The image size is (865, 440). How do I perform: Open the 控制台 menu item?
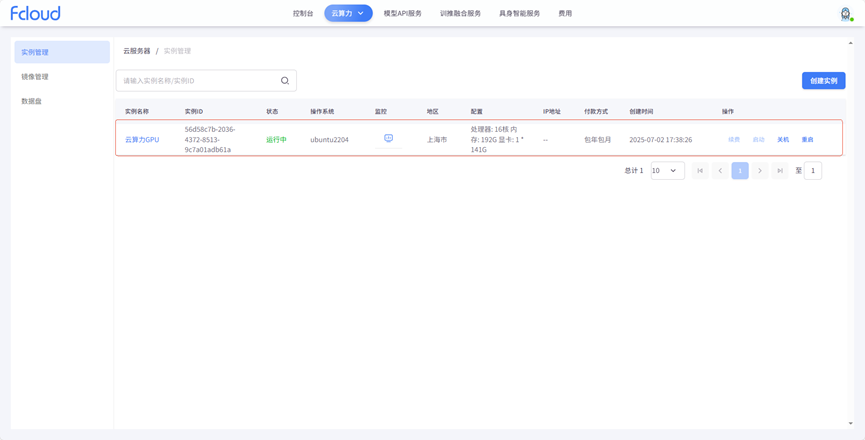(x=303, y=13)
